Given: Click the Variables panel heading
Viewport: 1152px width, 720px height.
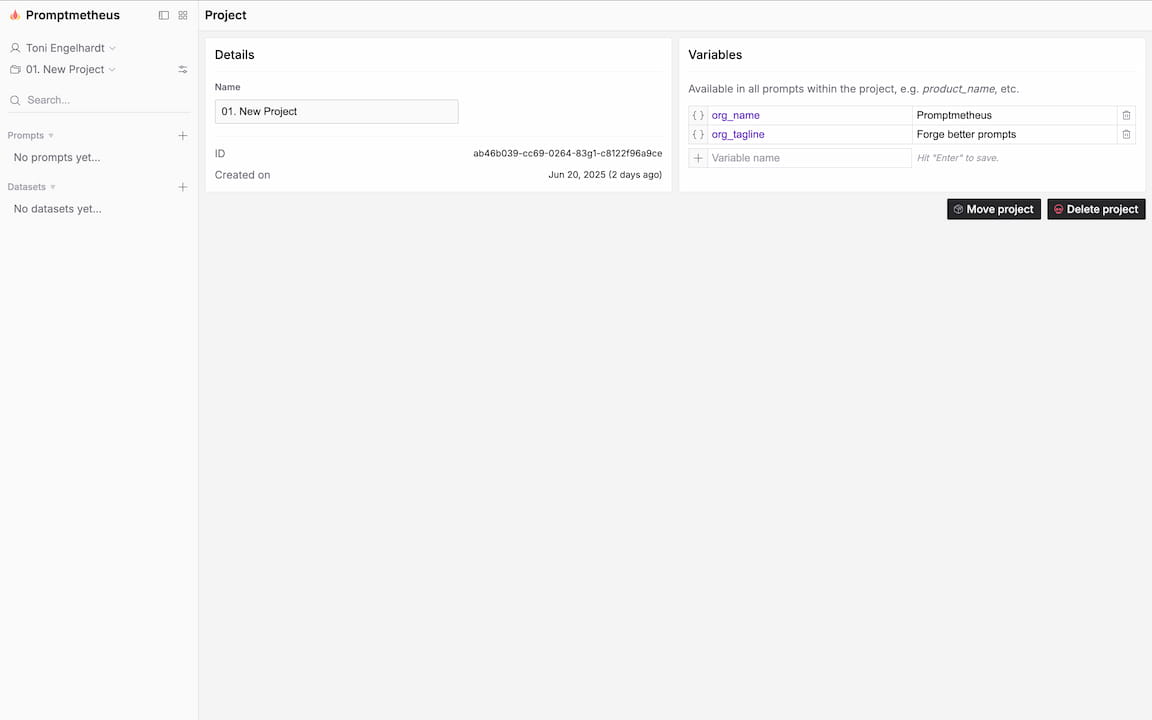Looking at the screenshot, I should (x=715, y=55).
